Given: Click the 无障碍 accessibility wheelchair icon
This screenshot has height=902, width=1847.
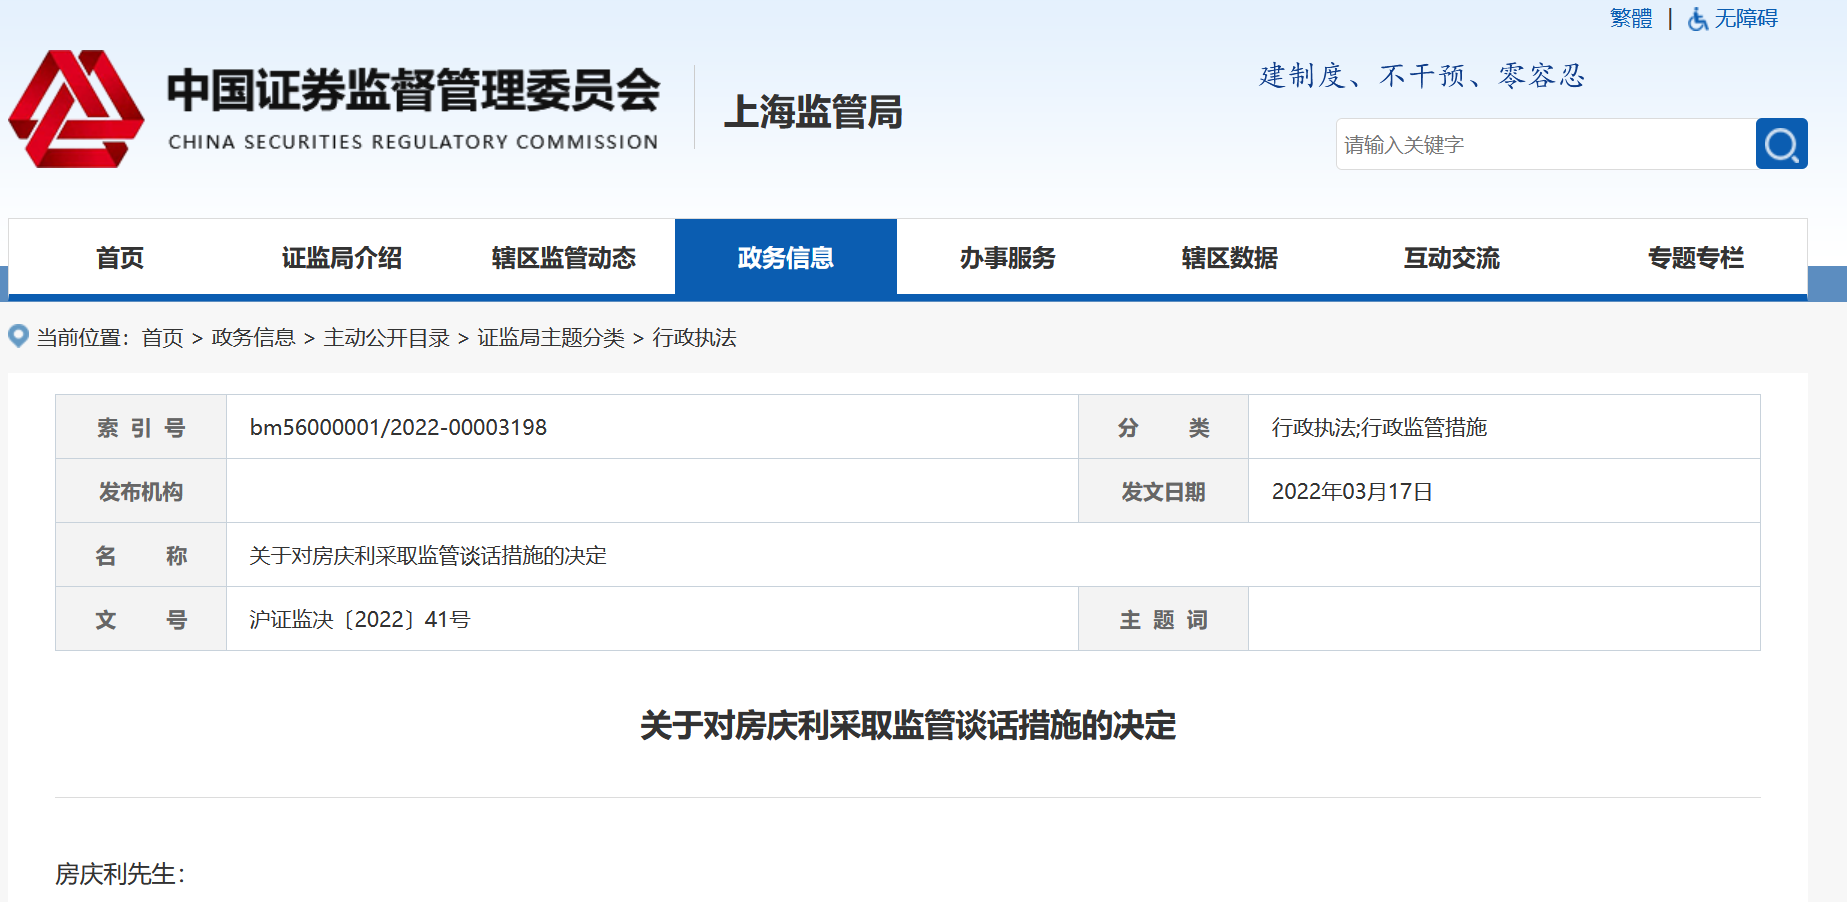Looking at the screenshot, I should click(x=1697, y=18).
